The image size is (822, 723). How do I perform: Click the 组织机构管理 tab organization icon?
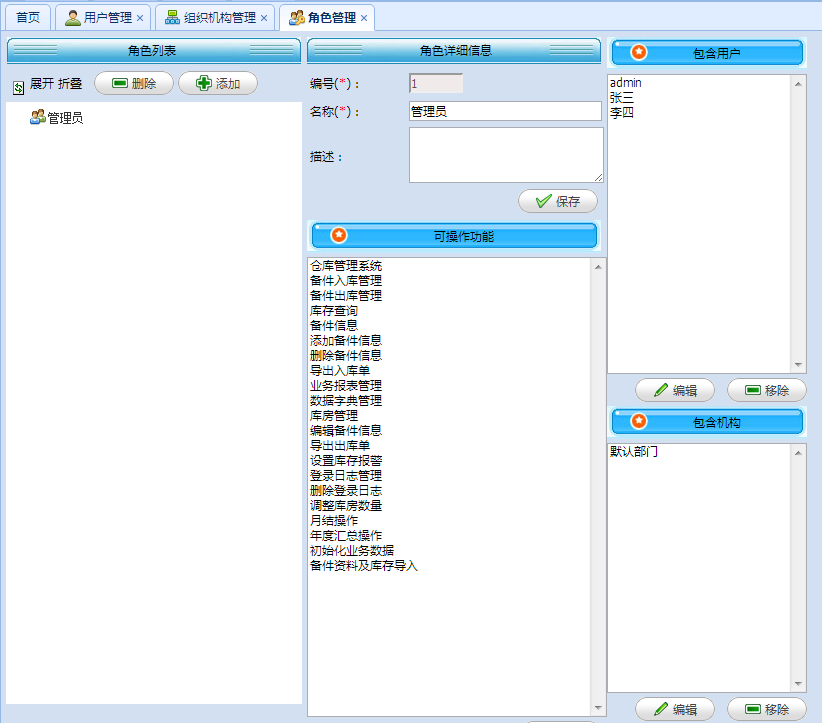(172, 17)
